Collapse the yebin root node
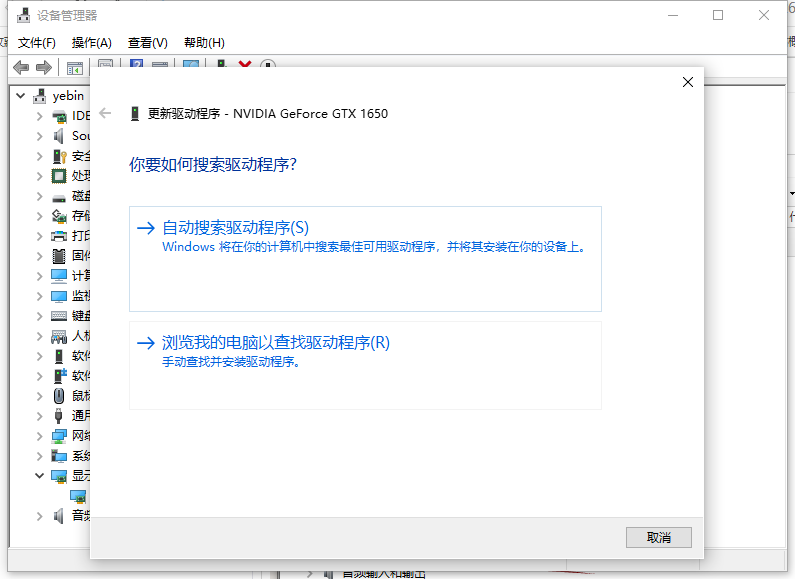The height and width of the screenshot is (579, 795). (21, 95)
